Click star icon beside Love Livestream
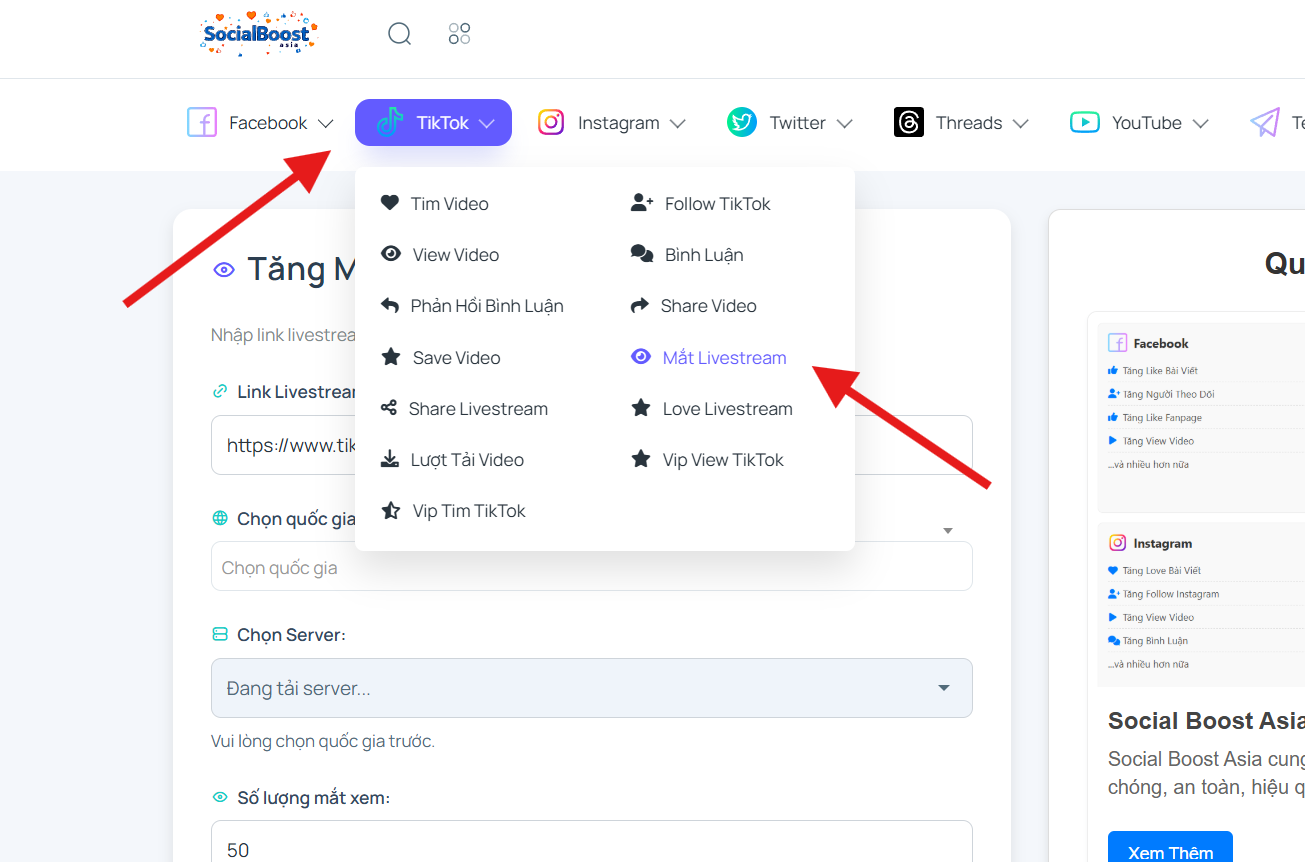 point(641,408)
